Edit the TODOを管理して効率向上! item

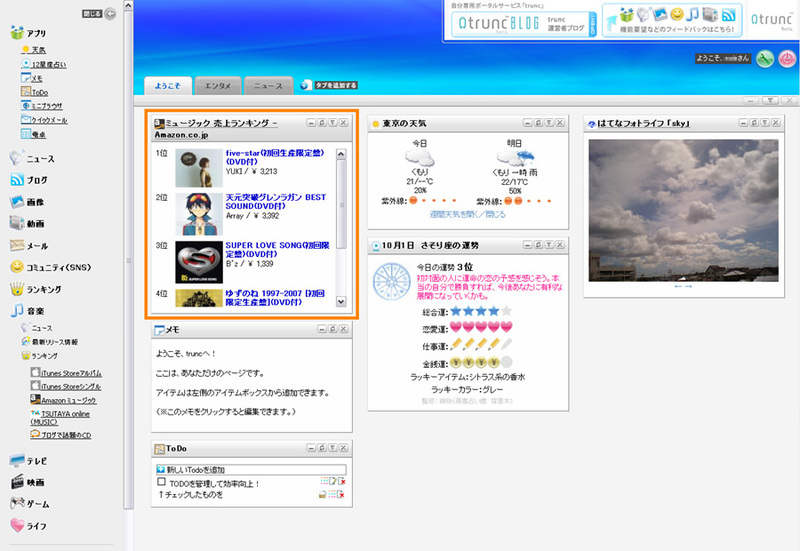coord(333,481)
